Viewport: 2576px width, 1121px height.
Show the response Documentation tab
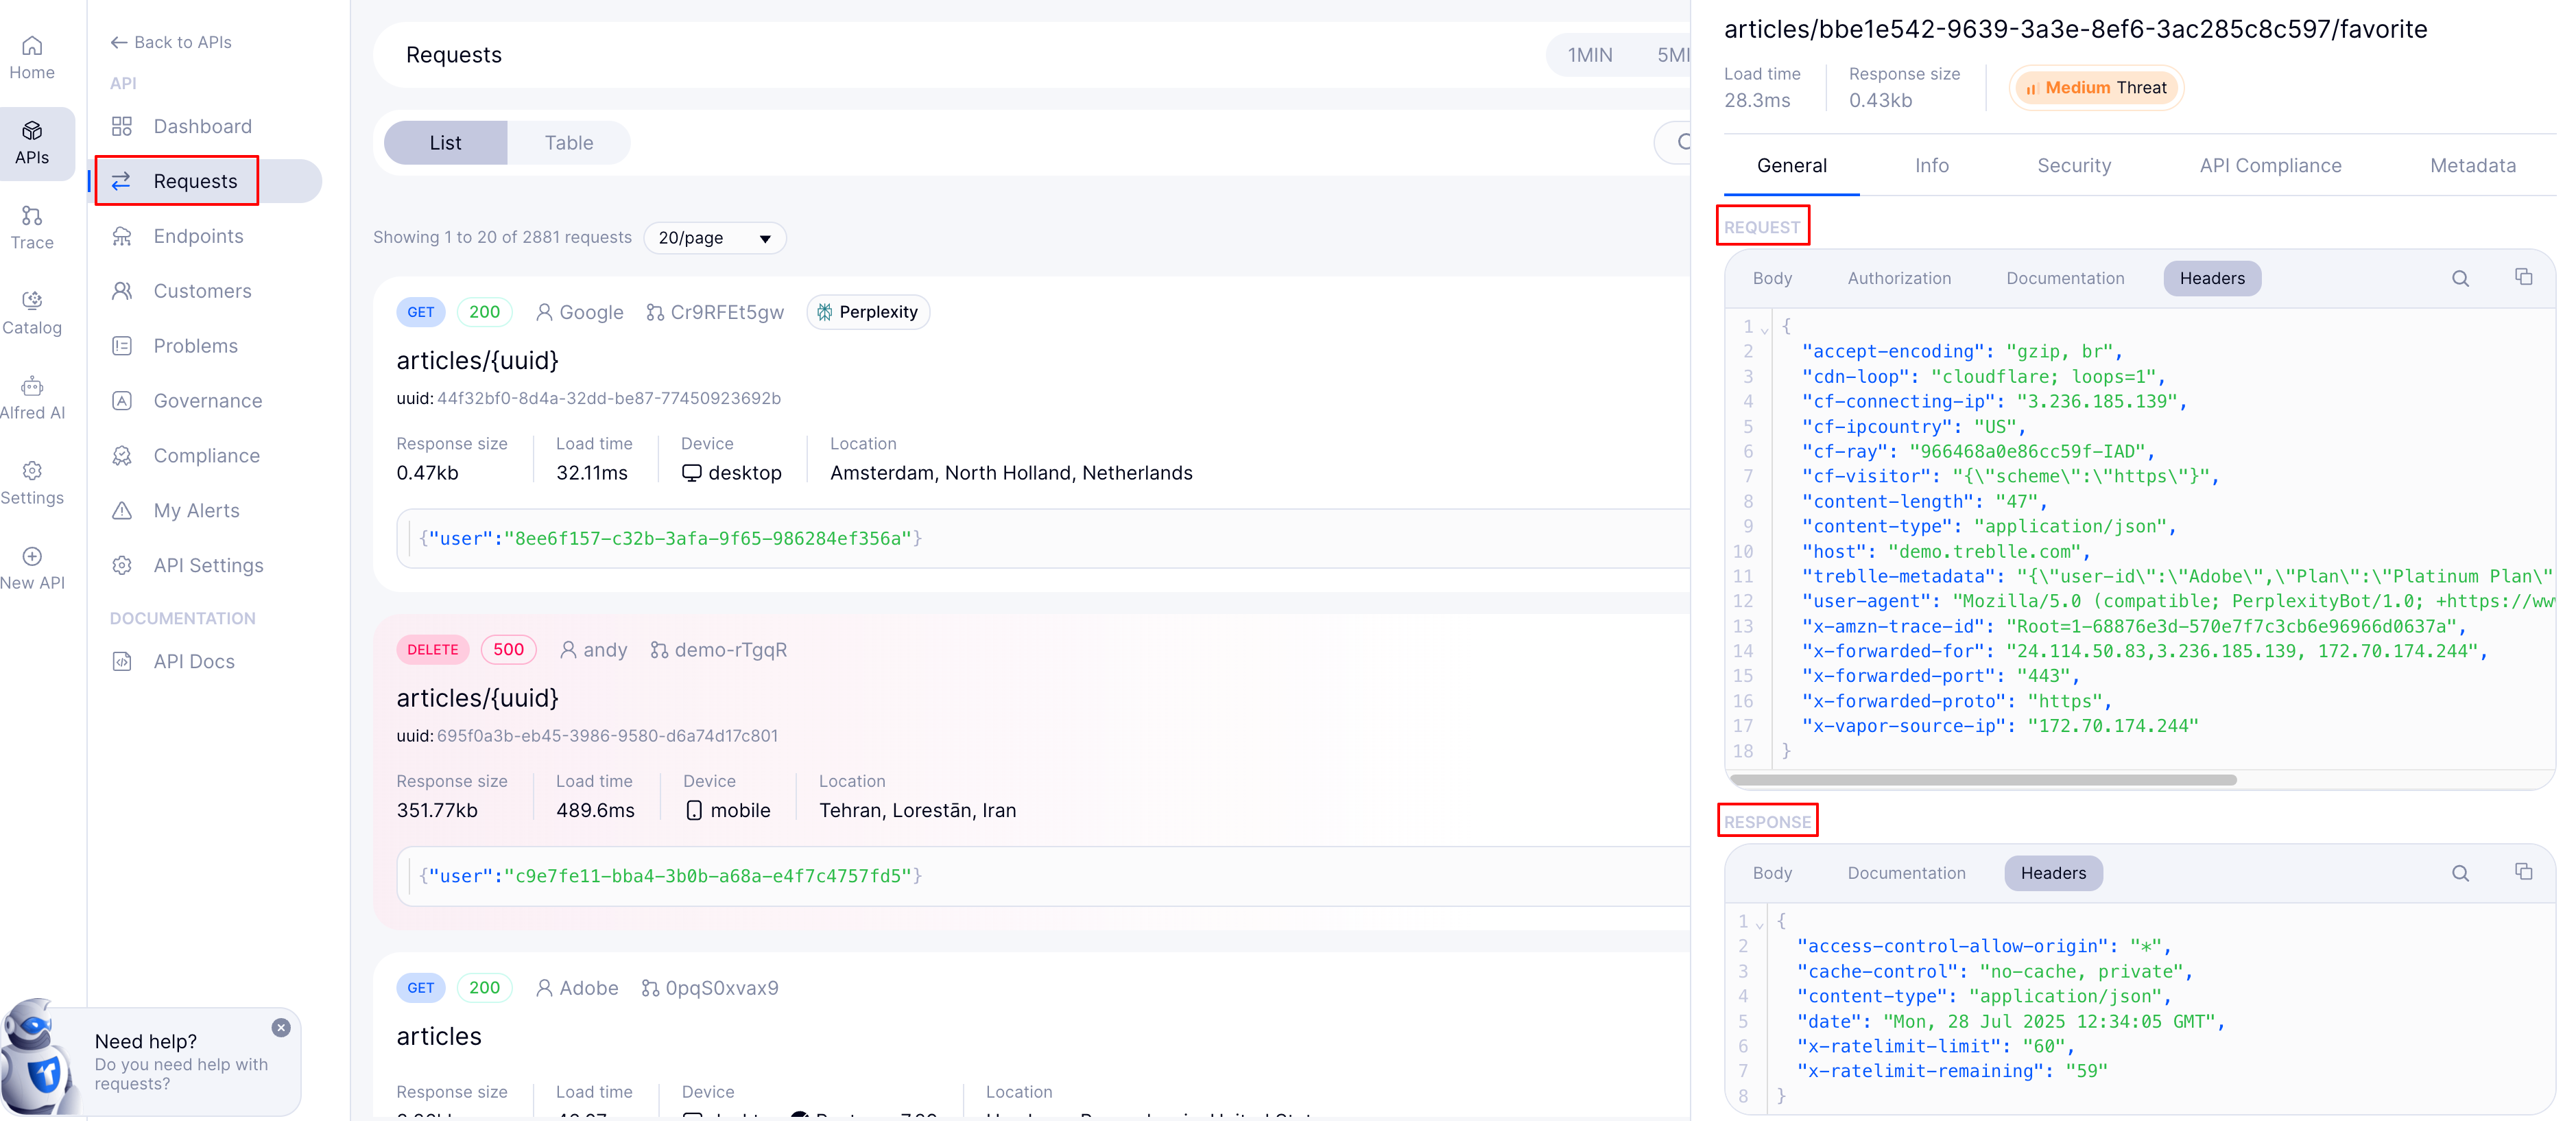(x=1906, y=873)
